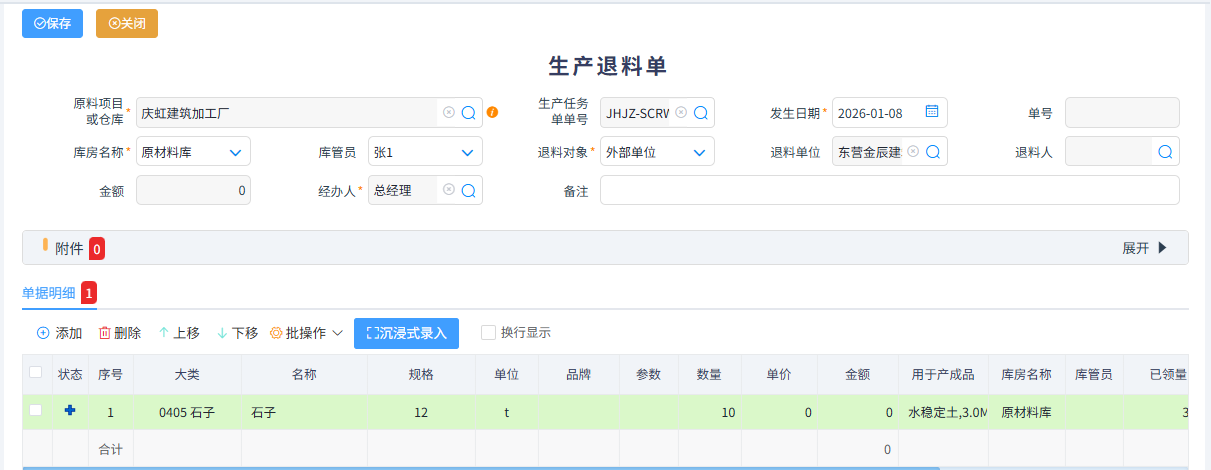Click the 沉浸式录入 button
Viewport: 1211px width, 470px height.
pyautogui.click(x=406, y=333)
